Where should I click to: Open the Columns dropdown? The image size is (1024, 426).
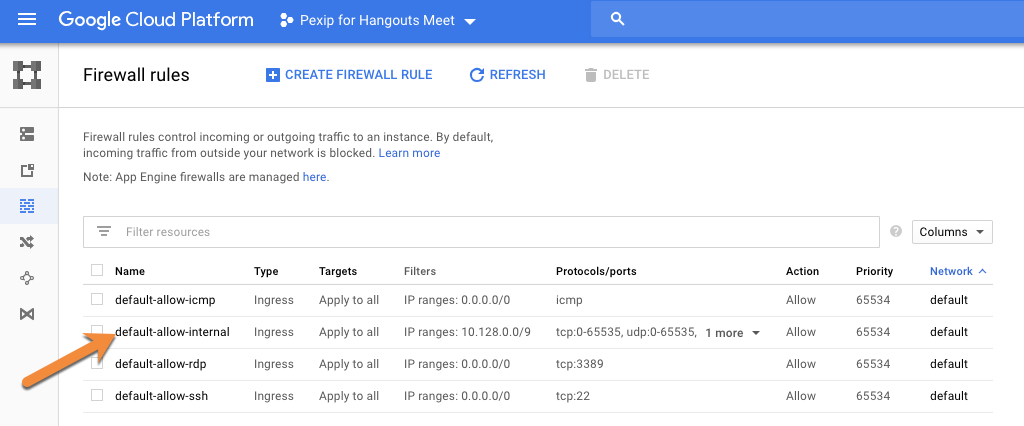click(951, 232)
